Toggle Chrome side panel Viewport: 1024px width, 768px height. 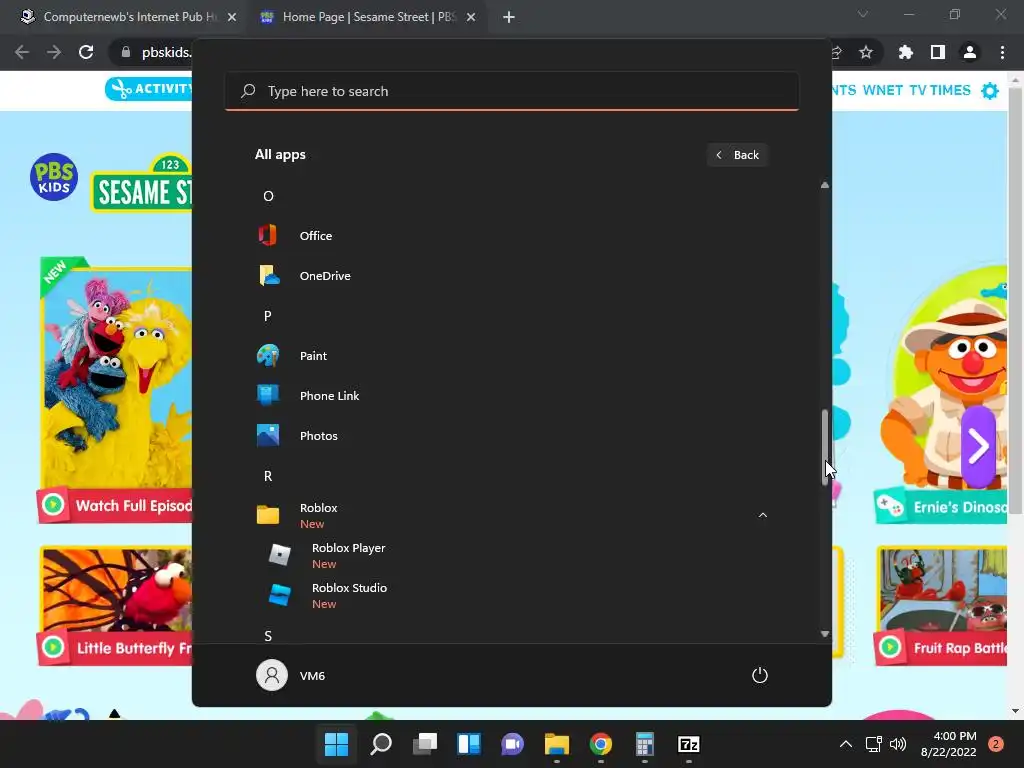click(x=938, y=52)
